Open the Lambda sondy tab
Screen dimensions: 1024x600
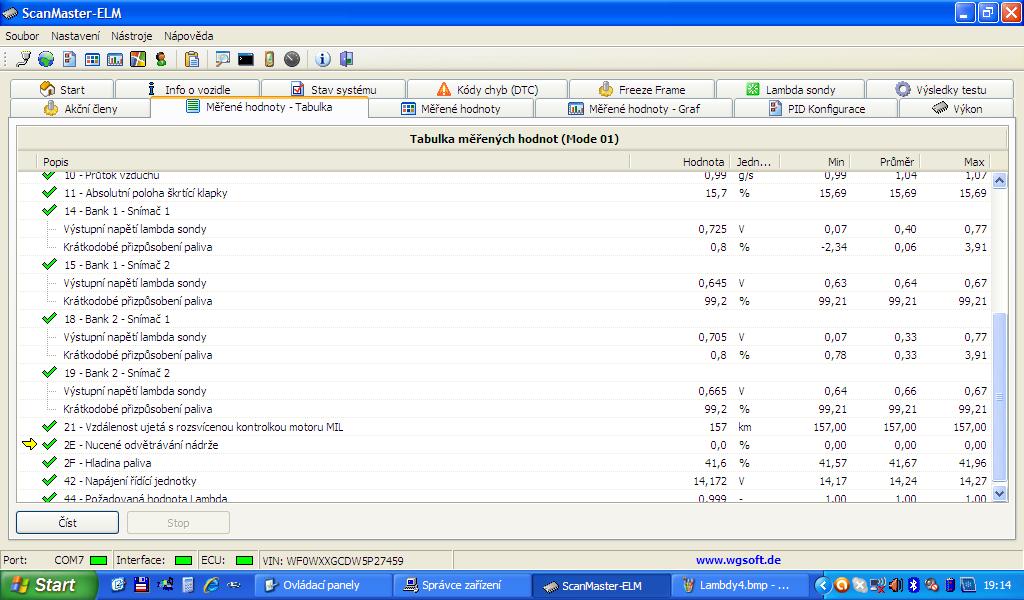pyautogui.click(x=790, y=89)
